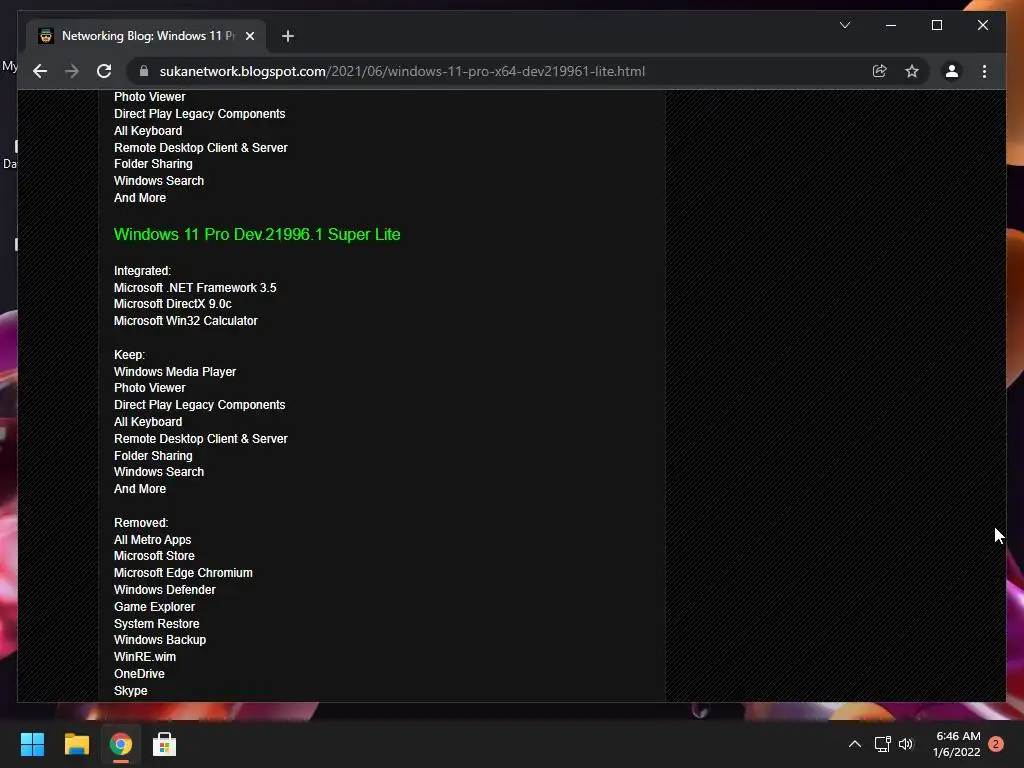The width and height of the screenshot is (1024, 768).
Task: Click the Keep: label
Action: click(x=129, y=355)
